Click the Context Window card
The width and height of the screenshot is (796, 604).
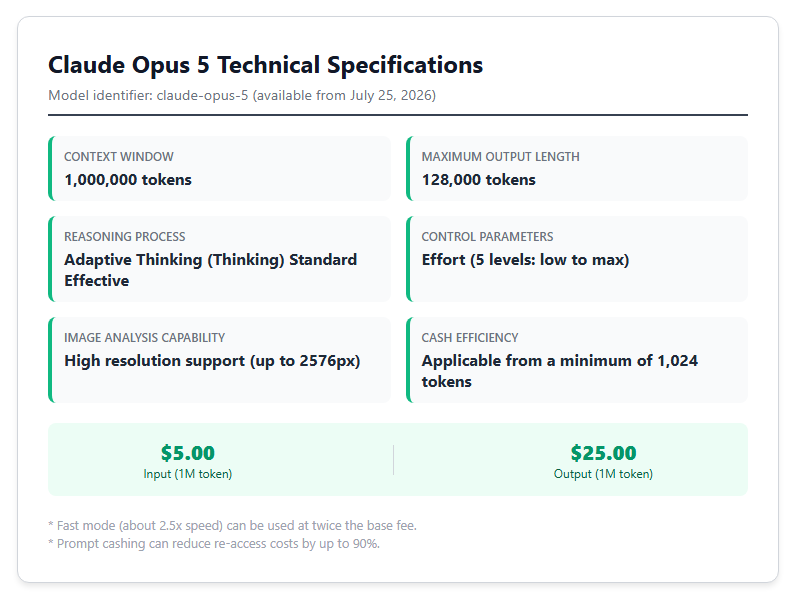pyautogui.click(x=219, y=169)
